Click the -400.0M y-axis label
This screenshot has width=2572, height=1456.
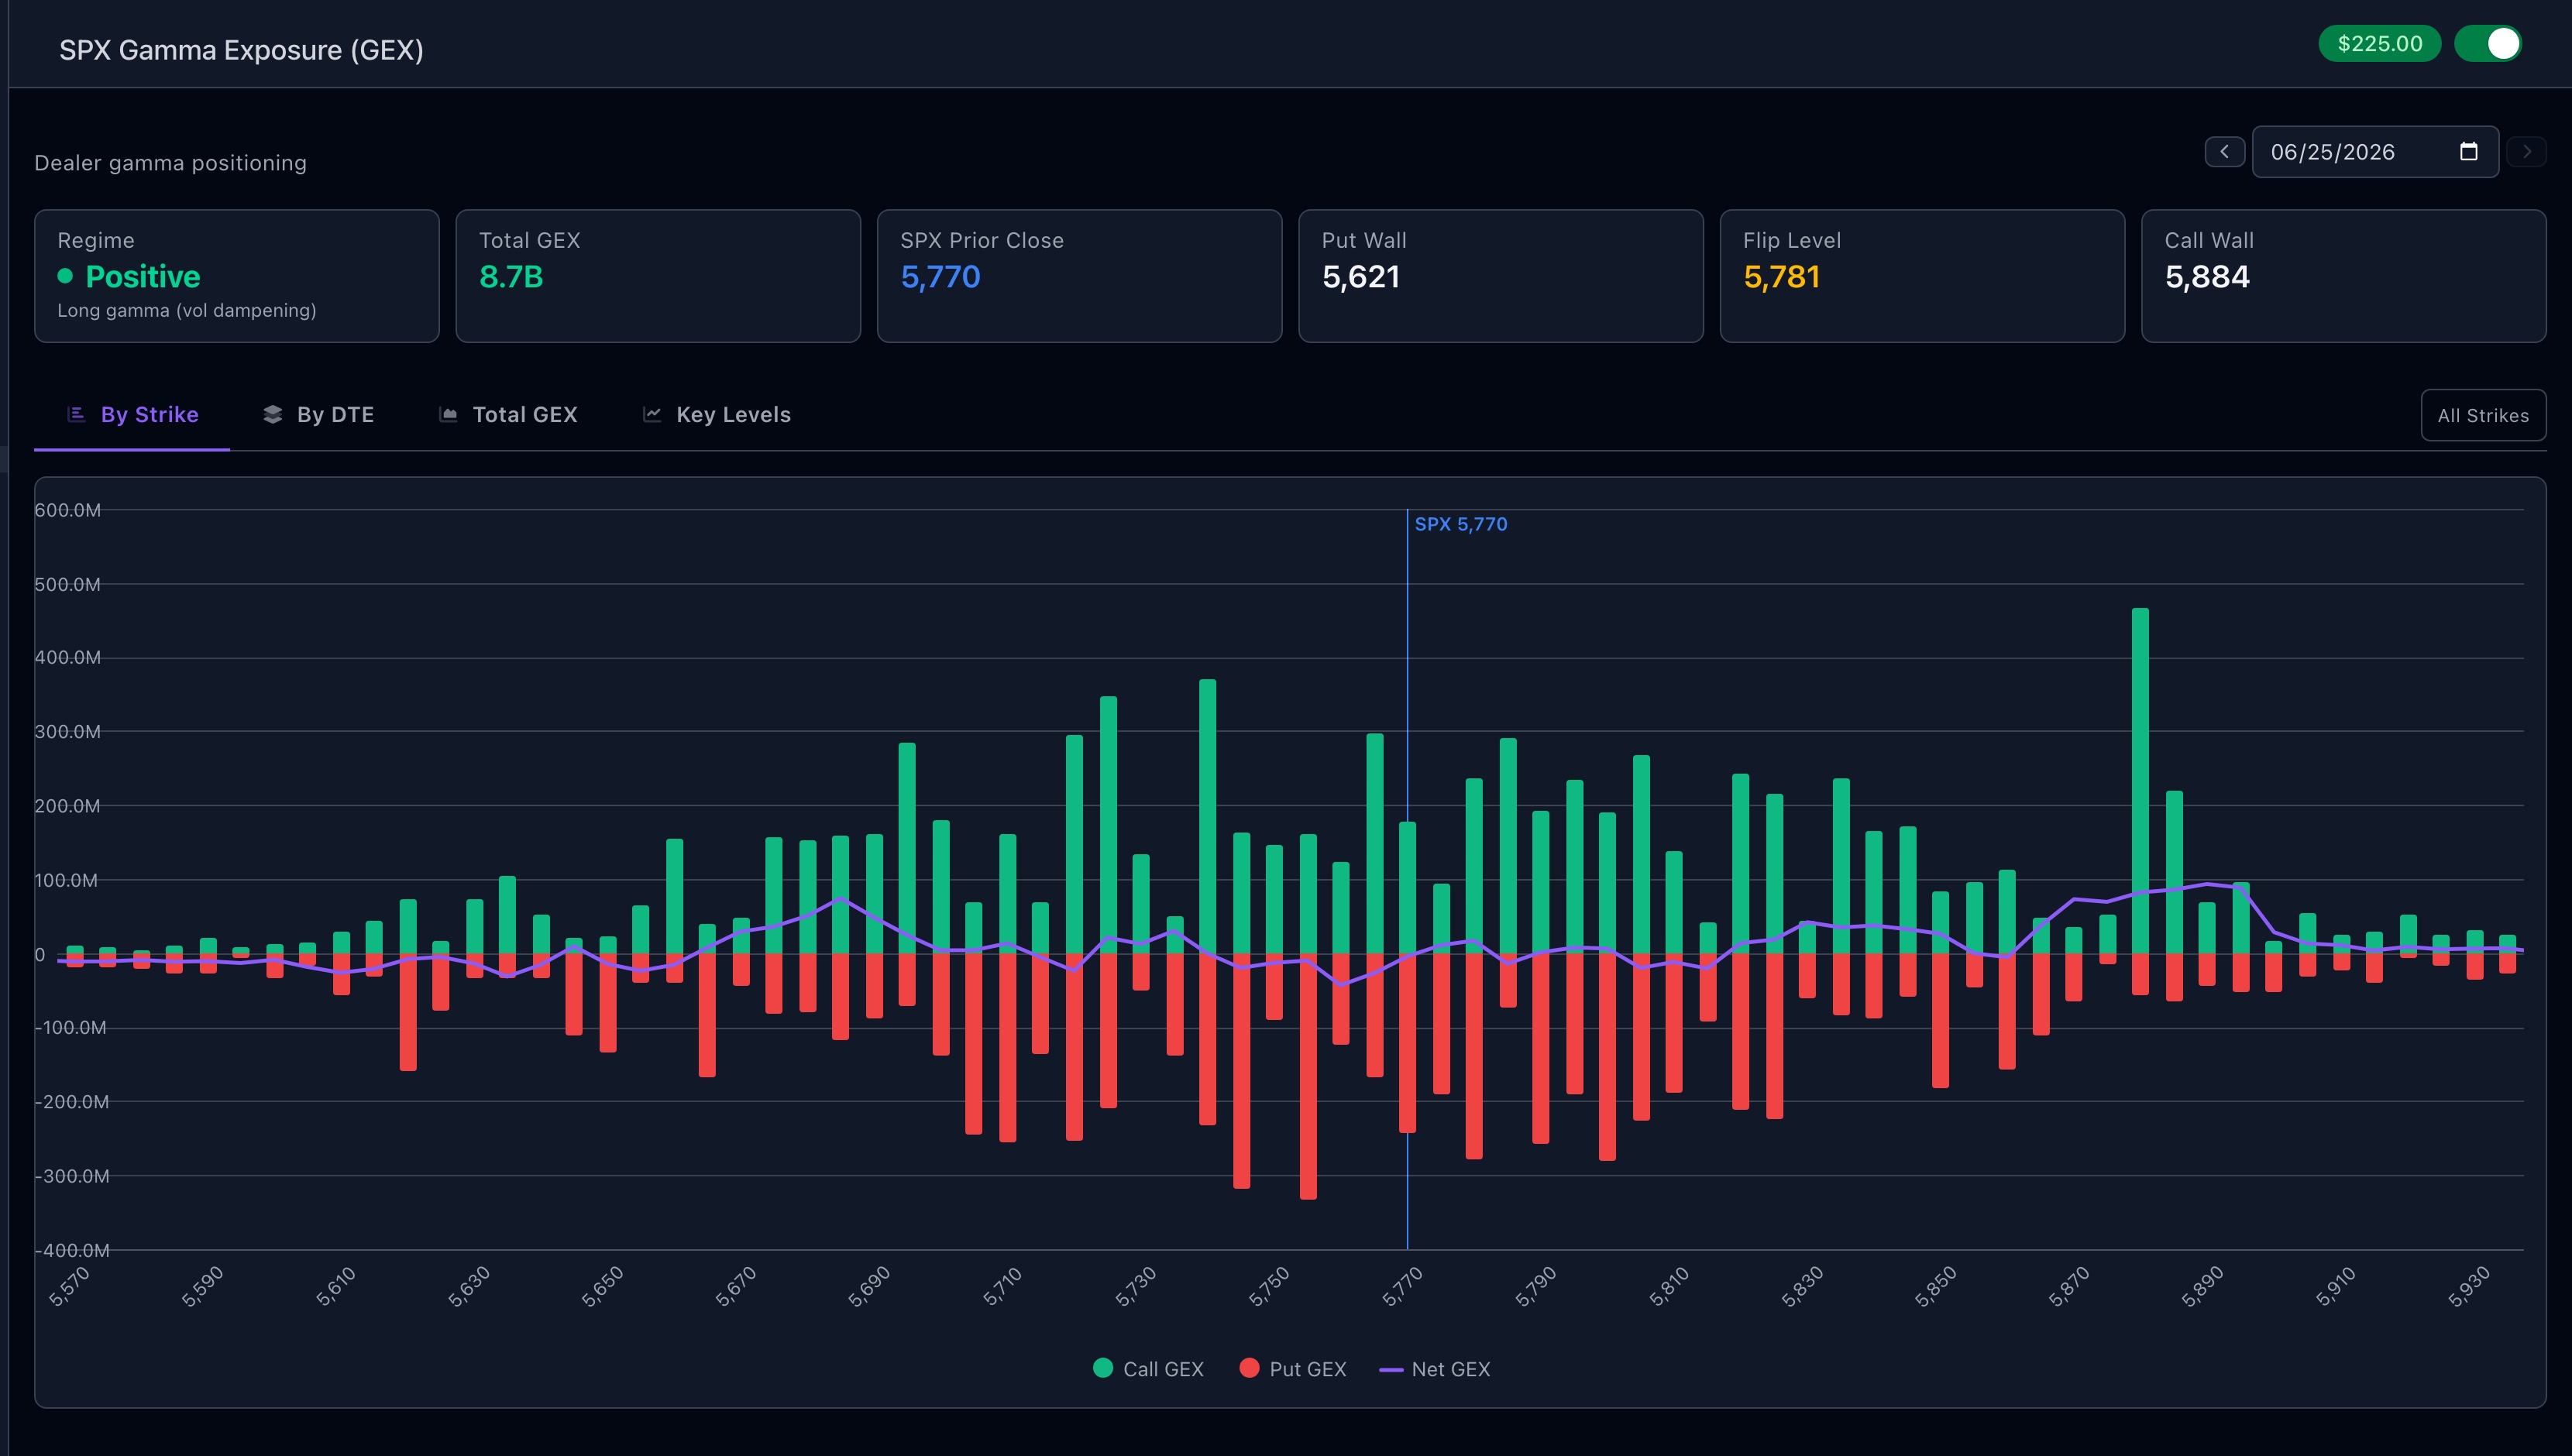72,1250
